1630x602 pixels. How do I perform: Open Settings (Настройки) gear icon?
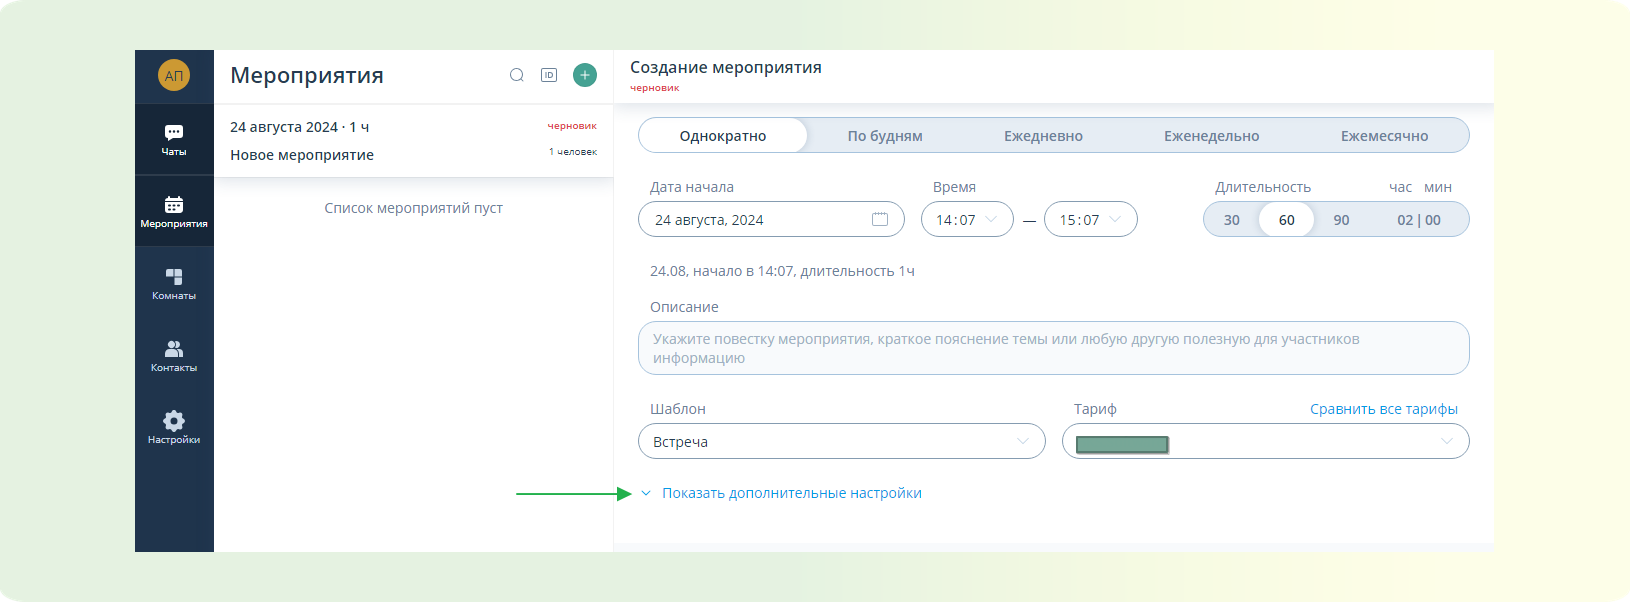pos(174,427)
